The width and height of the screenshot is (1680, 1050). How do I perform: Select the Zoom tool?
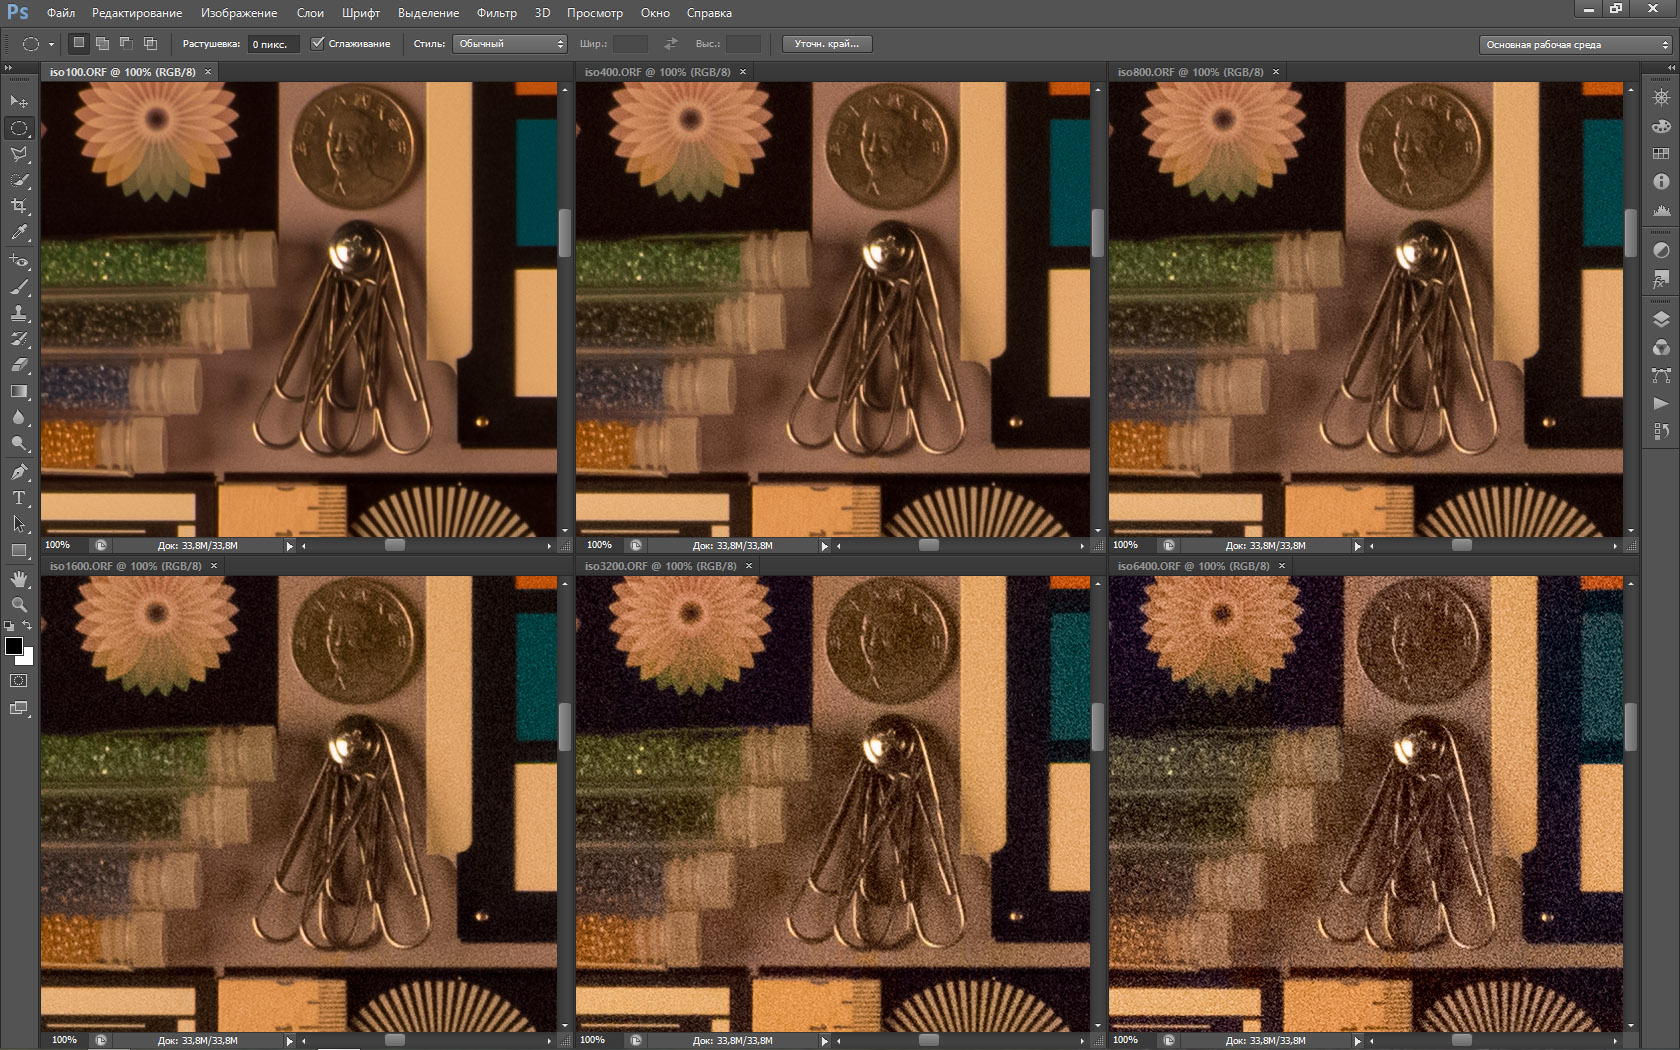point(19,604)
